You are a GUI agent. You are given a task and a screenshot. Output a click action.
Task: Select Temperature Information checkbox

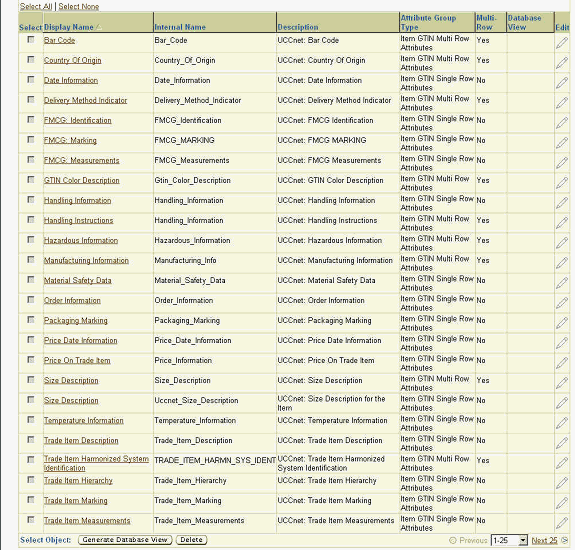point(31,419)
